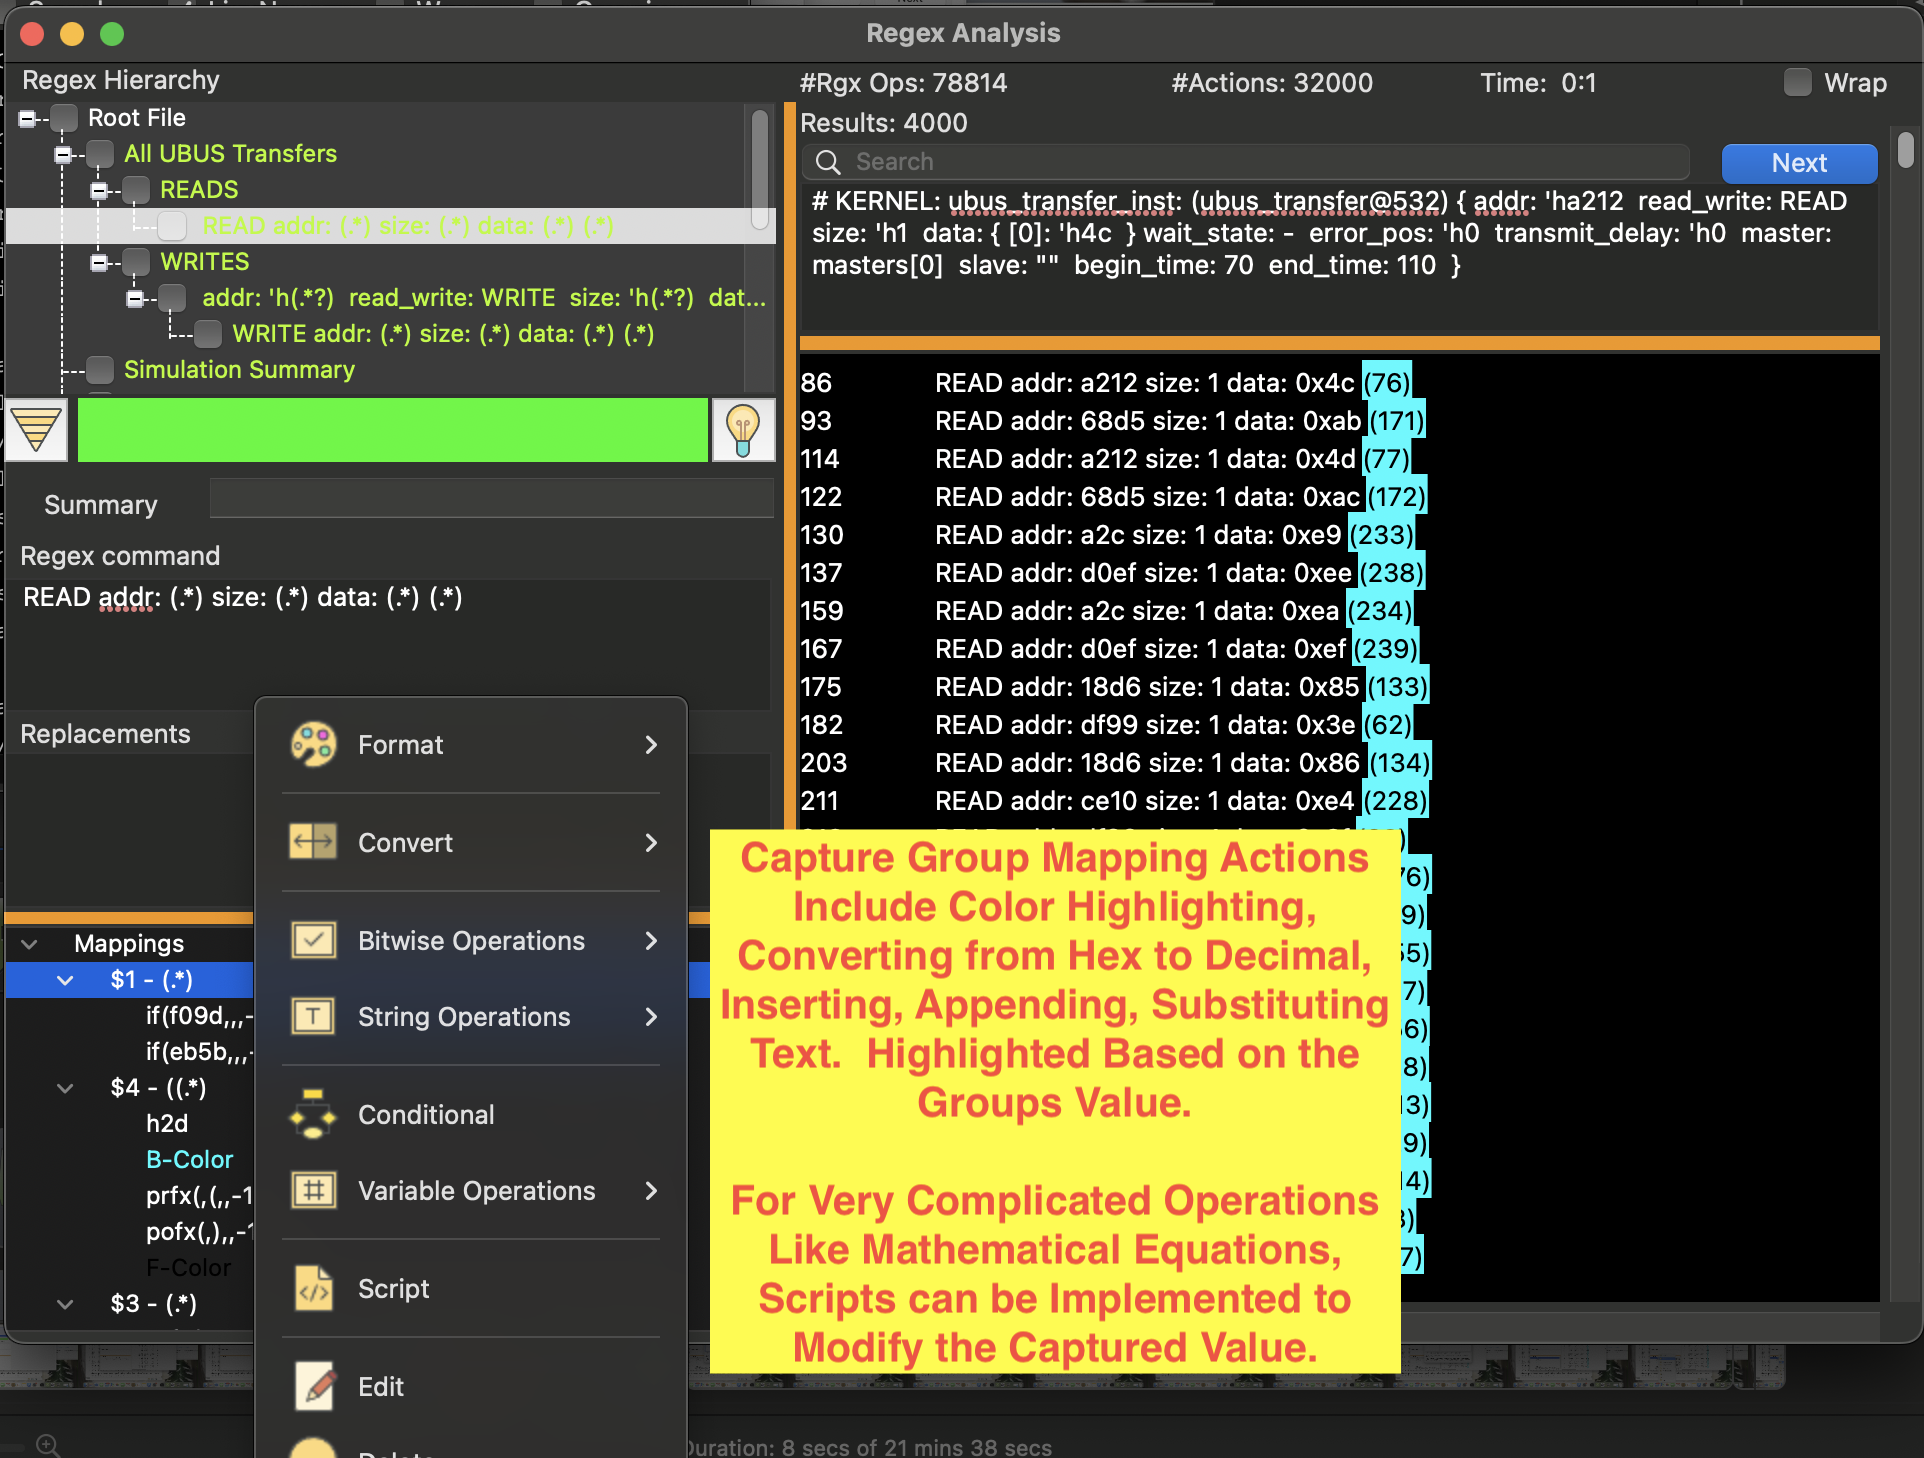This screenshot has width=1924, height=1458.
Task: Choose Script from the context menu
Action: point(471,1288)
